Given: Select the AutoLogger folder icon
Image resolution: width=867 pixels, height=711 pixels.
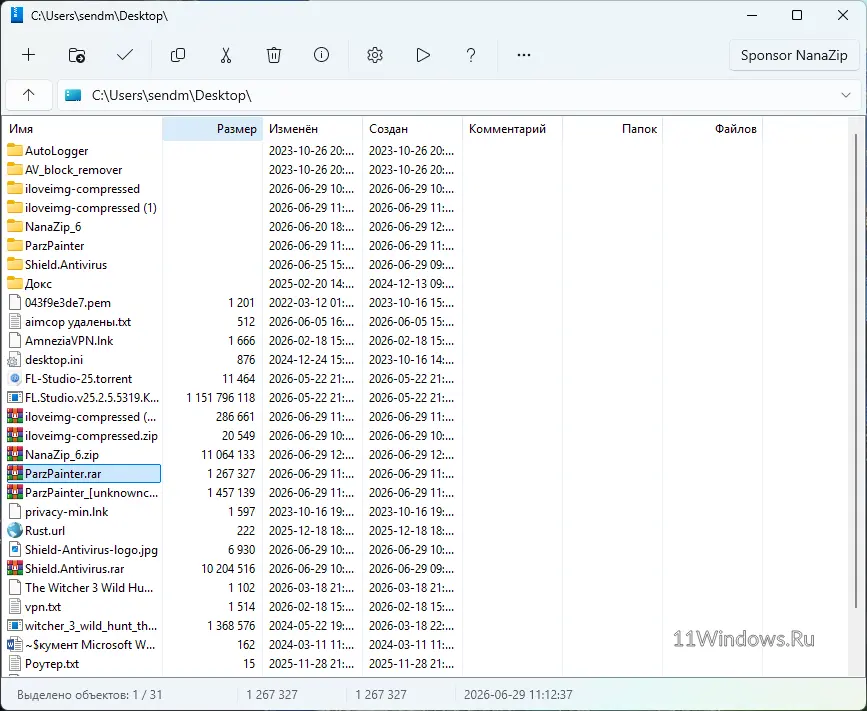Looking at the screenshot, I should pos(14,150).
